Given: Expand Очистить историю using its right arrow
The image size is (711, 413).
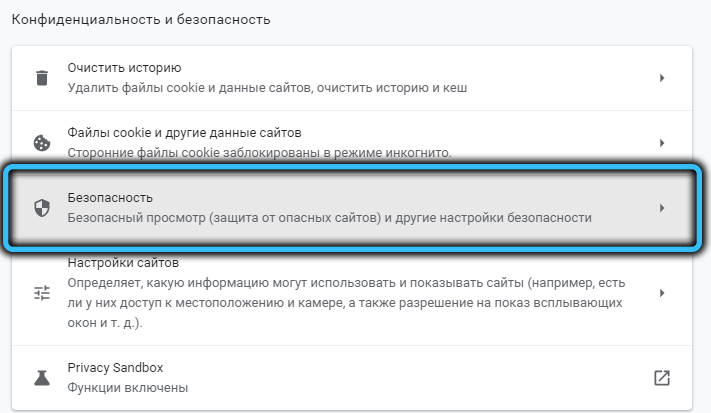Looking at the screenshot, I should pyautogui.click(x=662, y=78).
